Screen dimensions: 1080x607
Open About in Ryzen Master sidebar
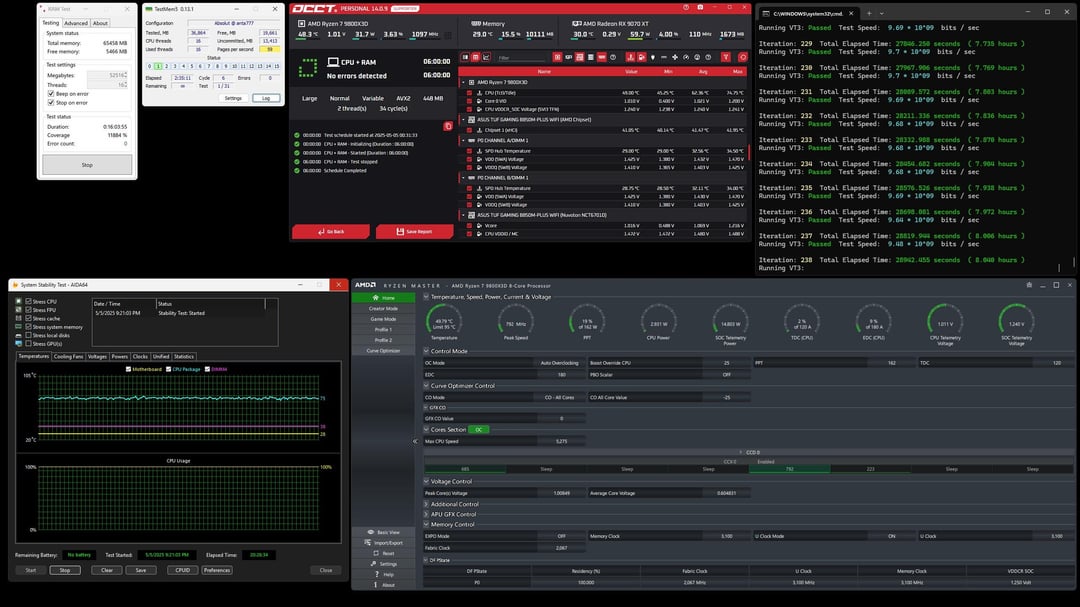click(384, 584)
